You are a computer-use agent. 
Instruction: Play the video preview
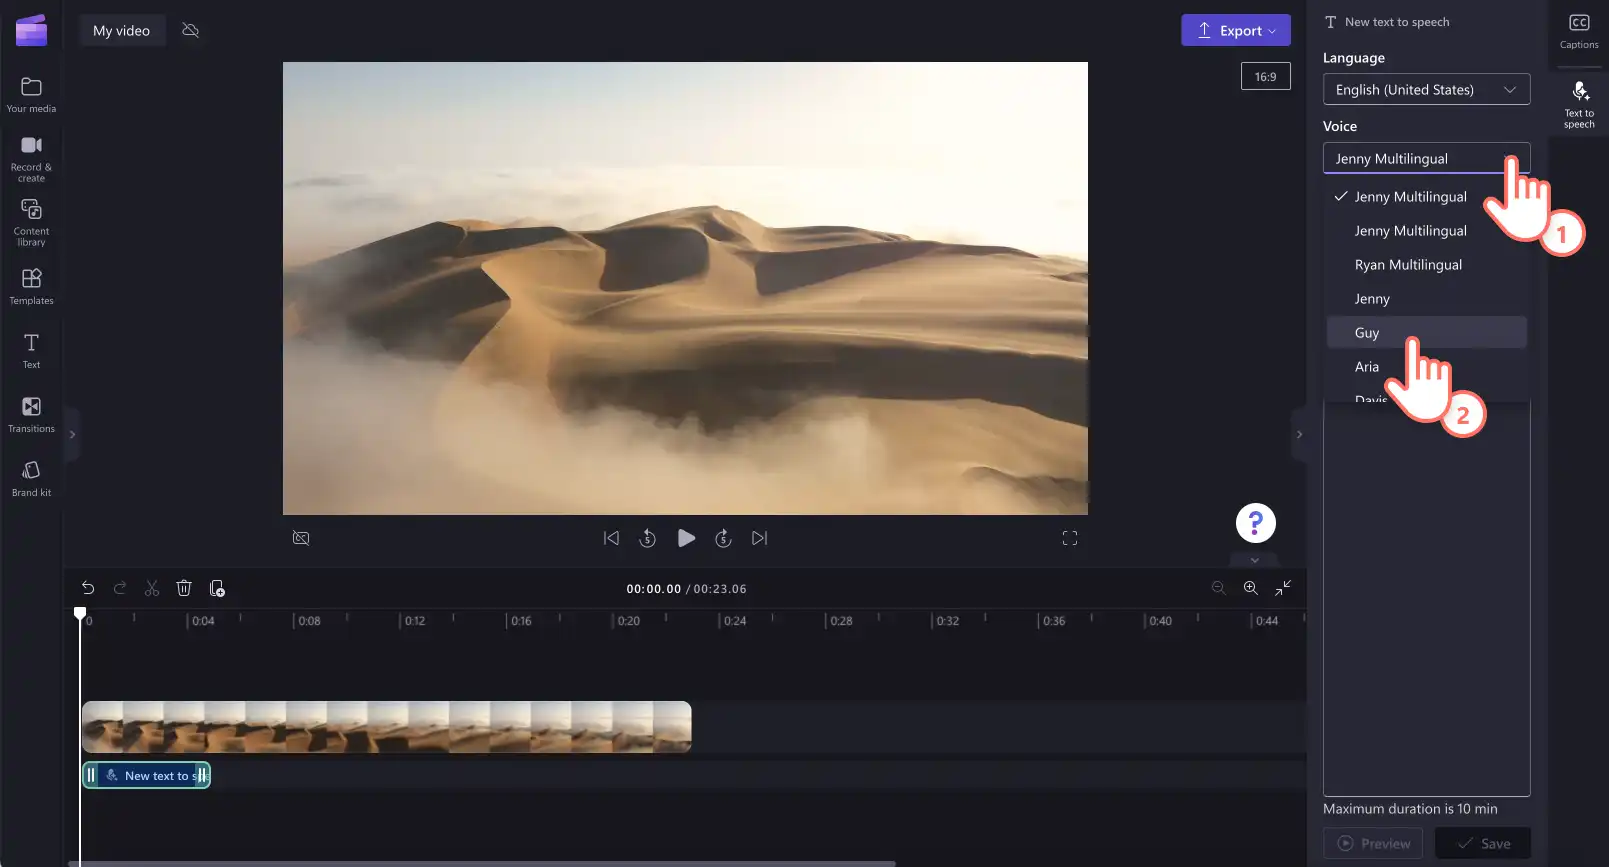click(686, 538)
